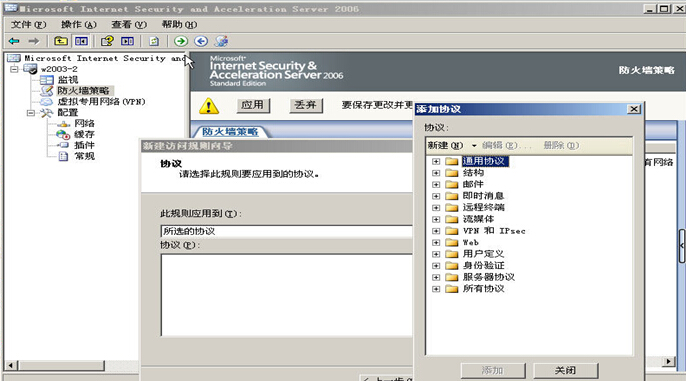
Task: Expand the 所有协议 folder
Action: [436, 289]
